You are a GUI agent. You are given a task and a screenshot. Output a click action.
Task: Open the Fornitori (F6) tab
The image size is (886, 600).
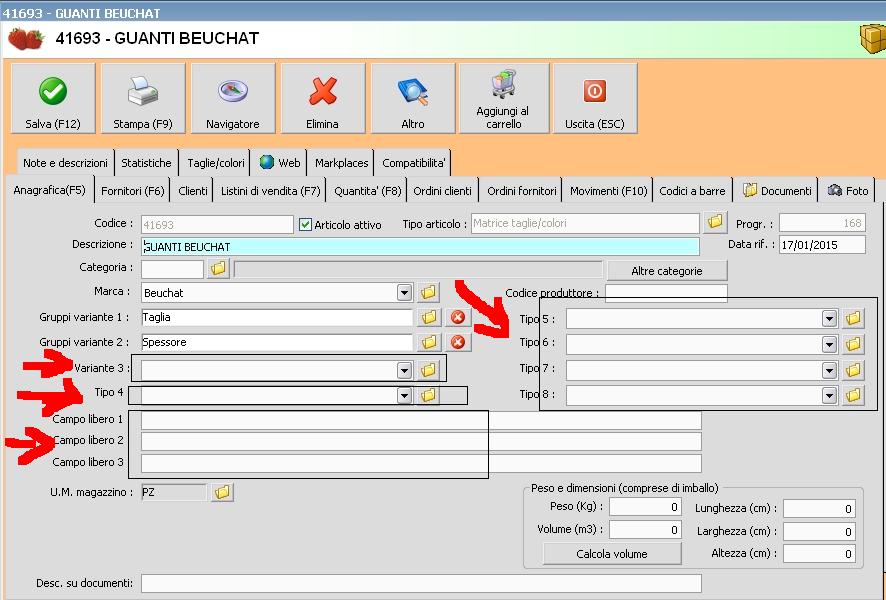tap(133, 191)
